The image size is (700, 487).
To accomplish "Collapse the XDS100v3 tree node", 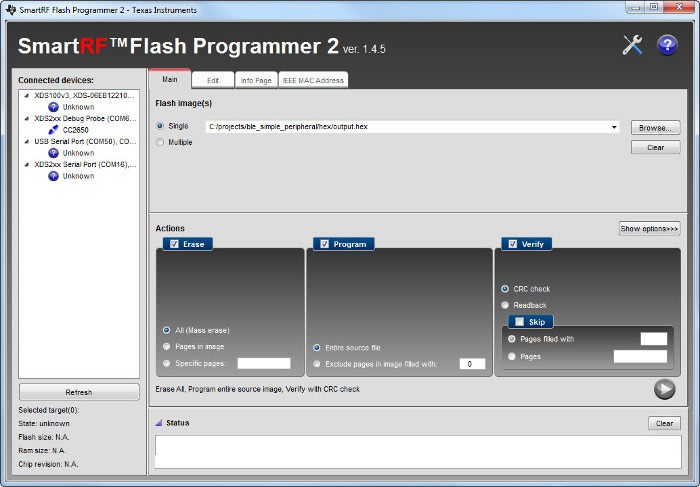I will [27, 96].
